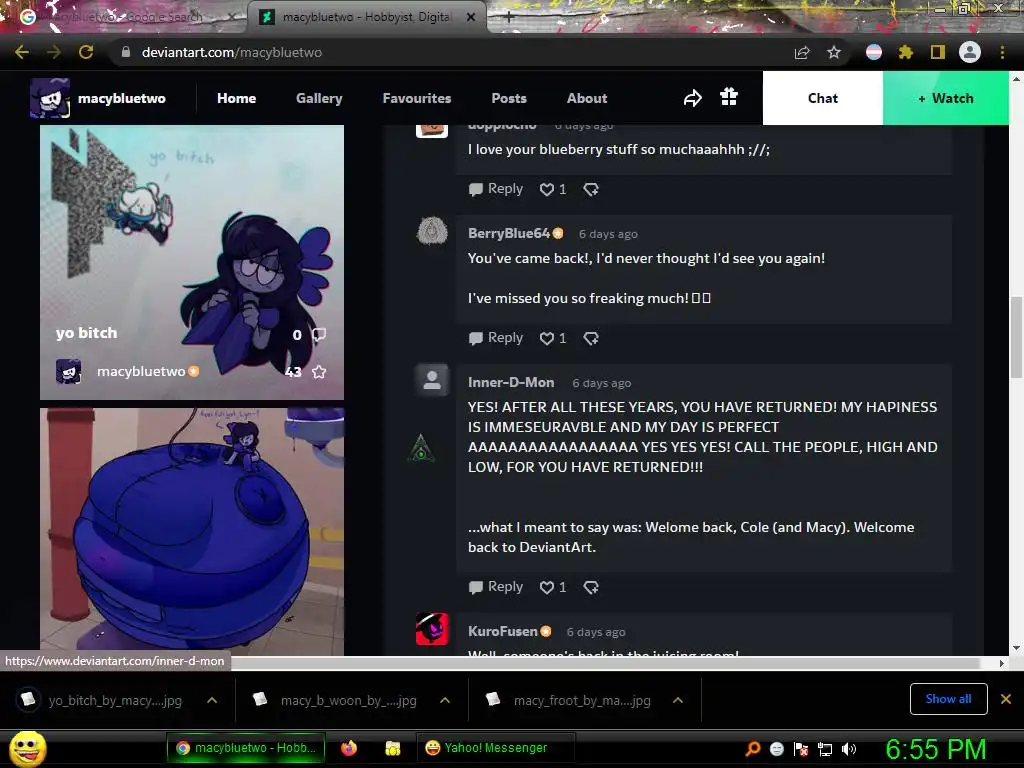Bookmark this page with the star icon
The width and height of the screenshot is (1024, 768).
[834, 52]
